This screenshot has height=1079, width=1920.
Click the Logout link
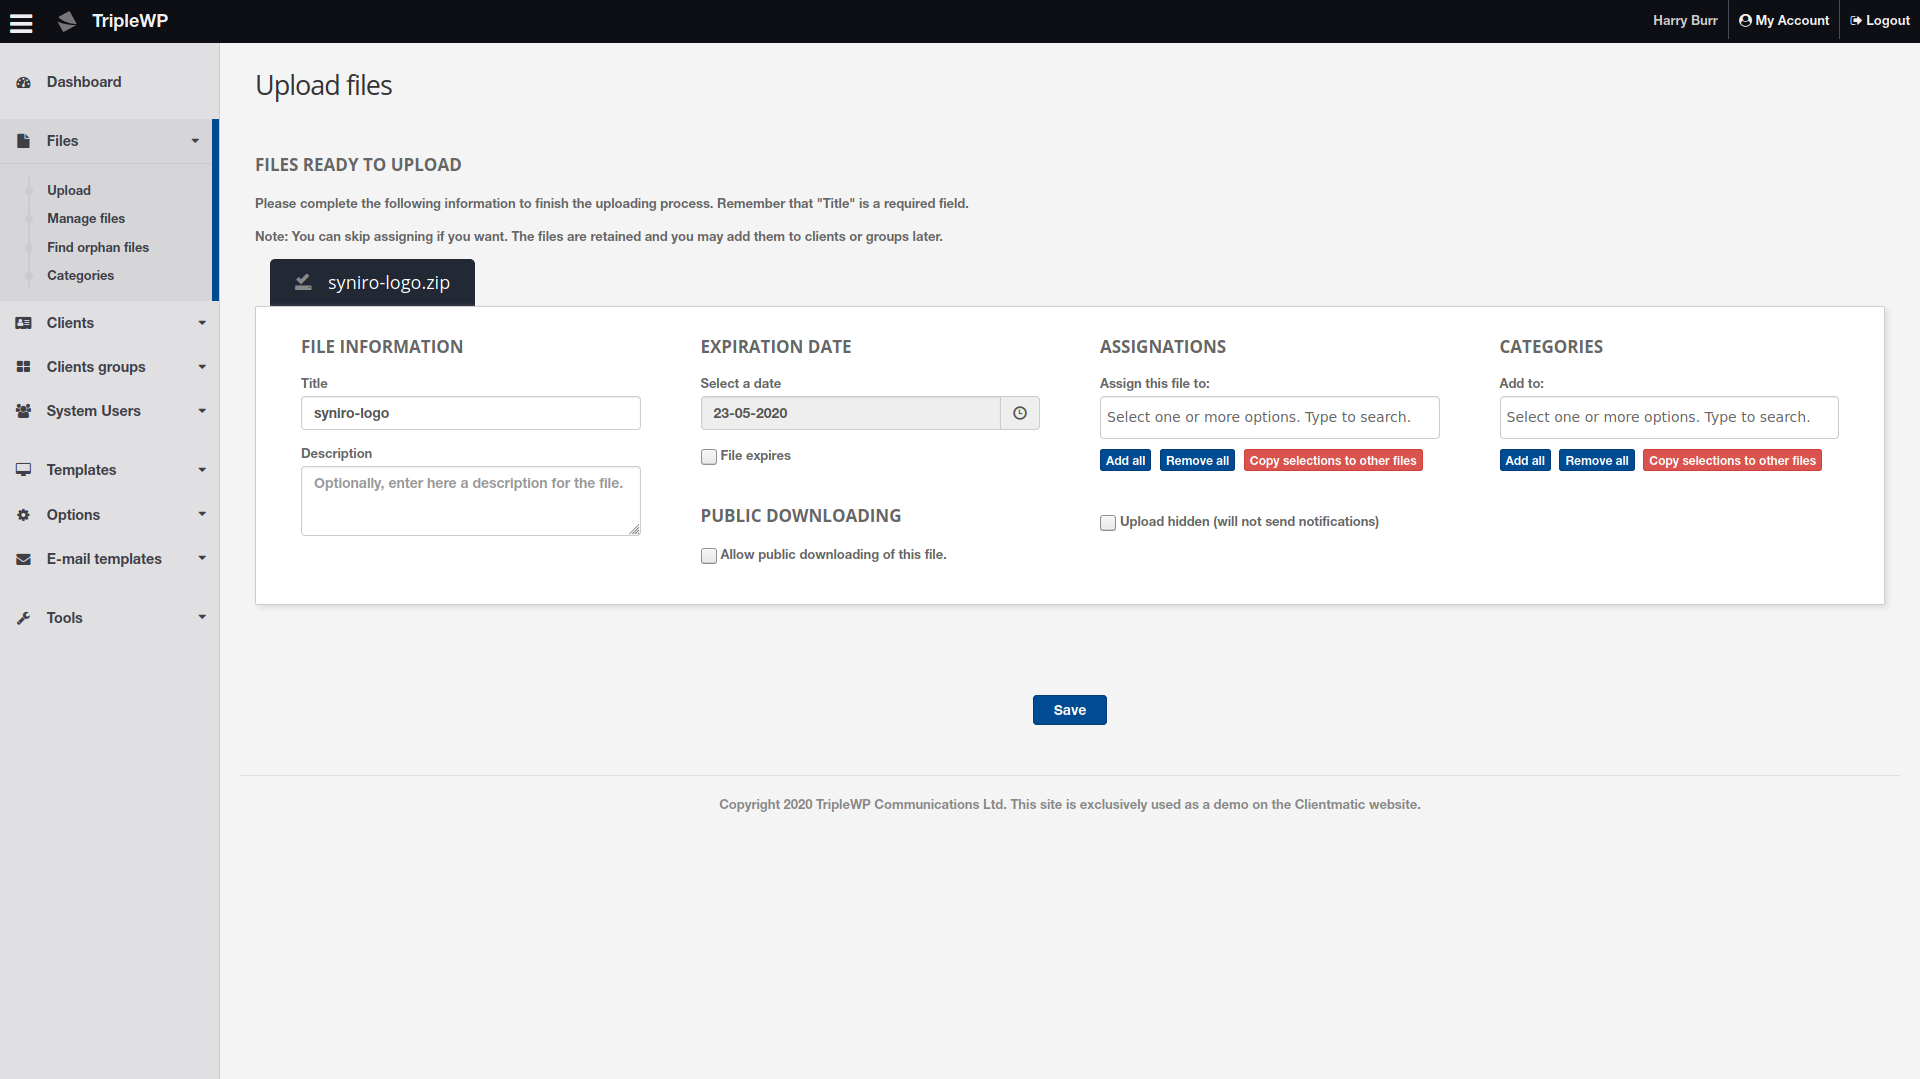coord(1880,20)
